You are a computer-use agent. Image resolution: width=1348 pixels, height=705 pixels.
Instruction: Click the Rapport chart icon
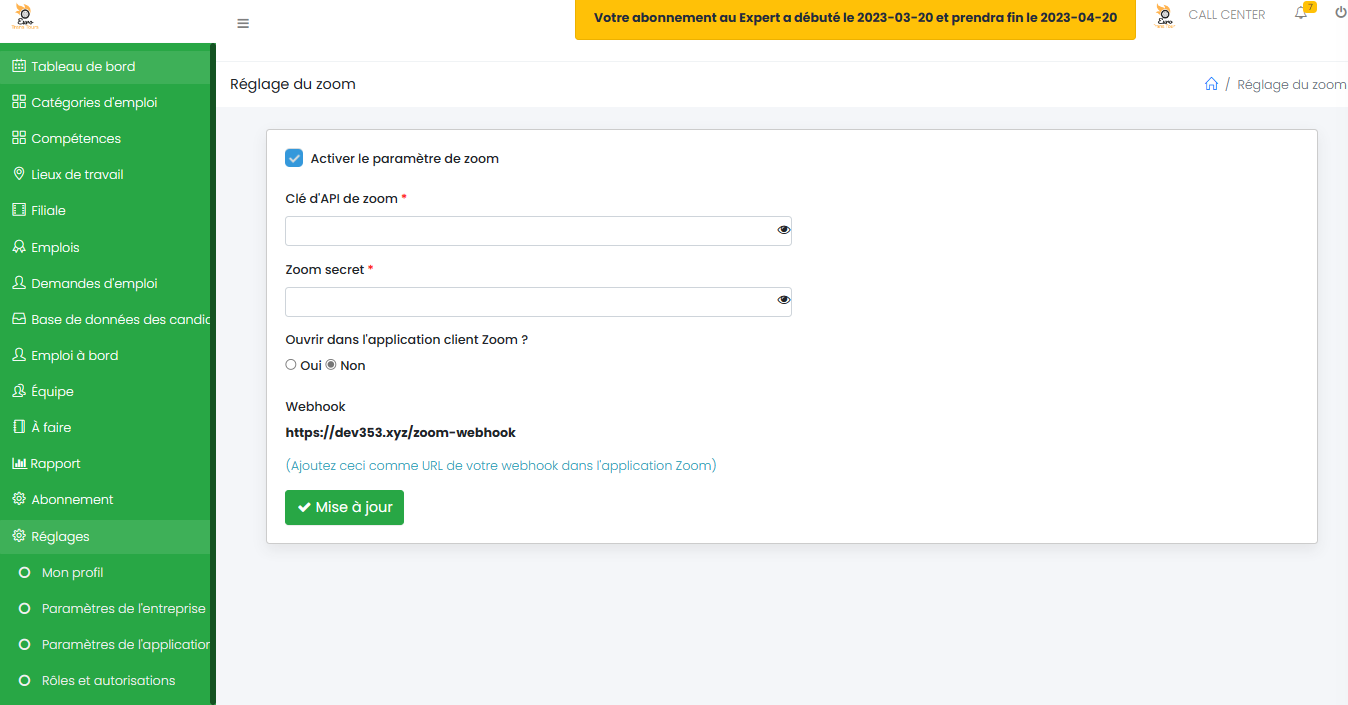pos(19,463)
